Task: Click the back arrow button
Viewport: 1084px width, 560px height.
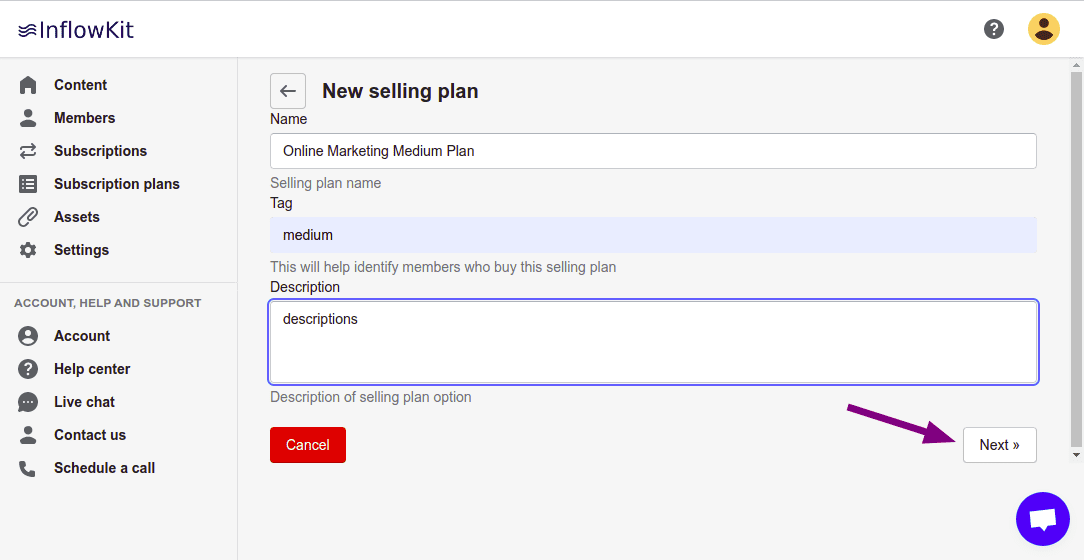Action: (x=288, y=91)
